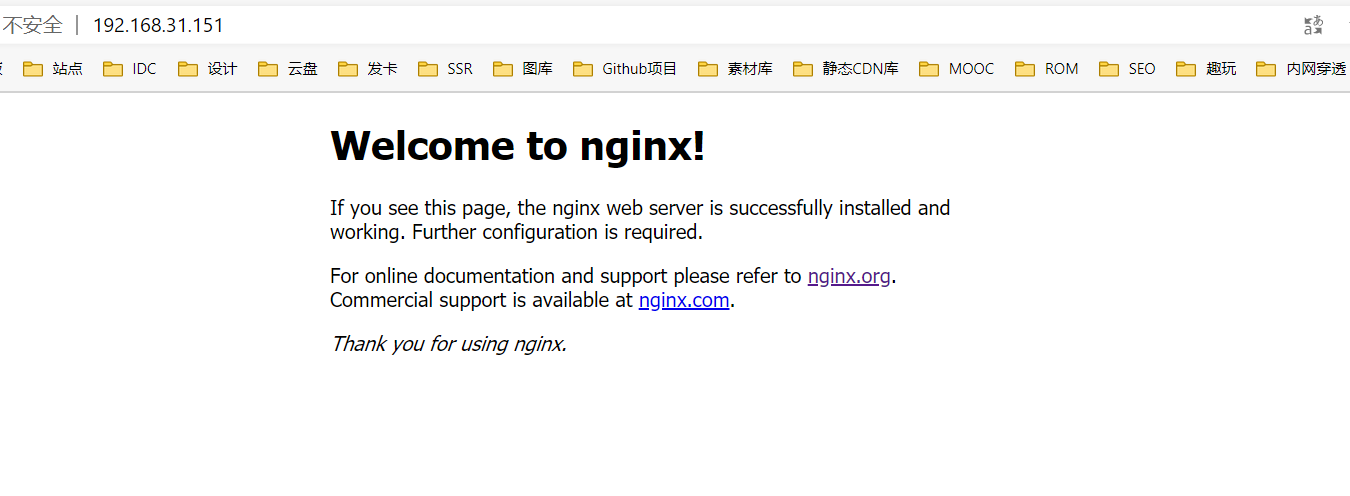Open the MOOC bookmark folder

click(957, 69)
